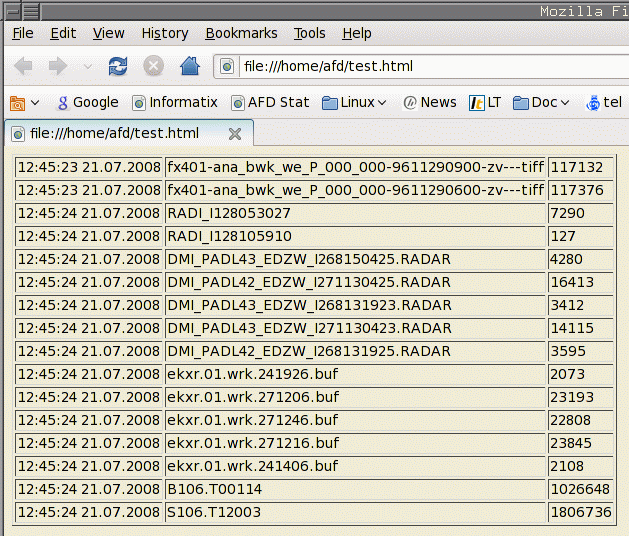The width and height of the screenshot is (629, 536).
Task: Go to the Home page icon
Action: [189, 67]
